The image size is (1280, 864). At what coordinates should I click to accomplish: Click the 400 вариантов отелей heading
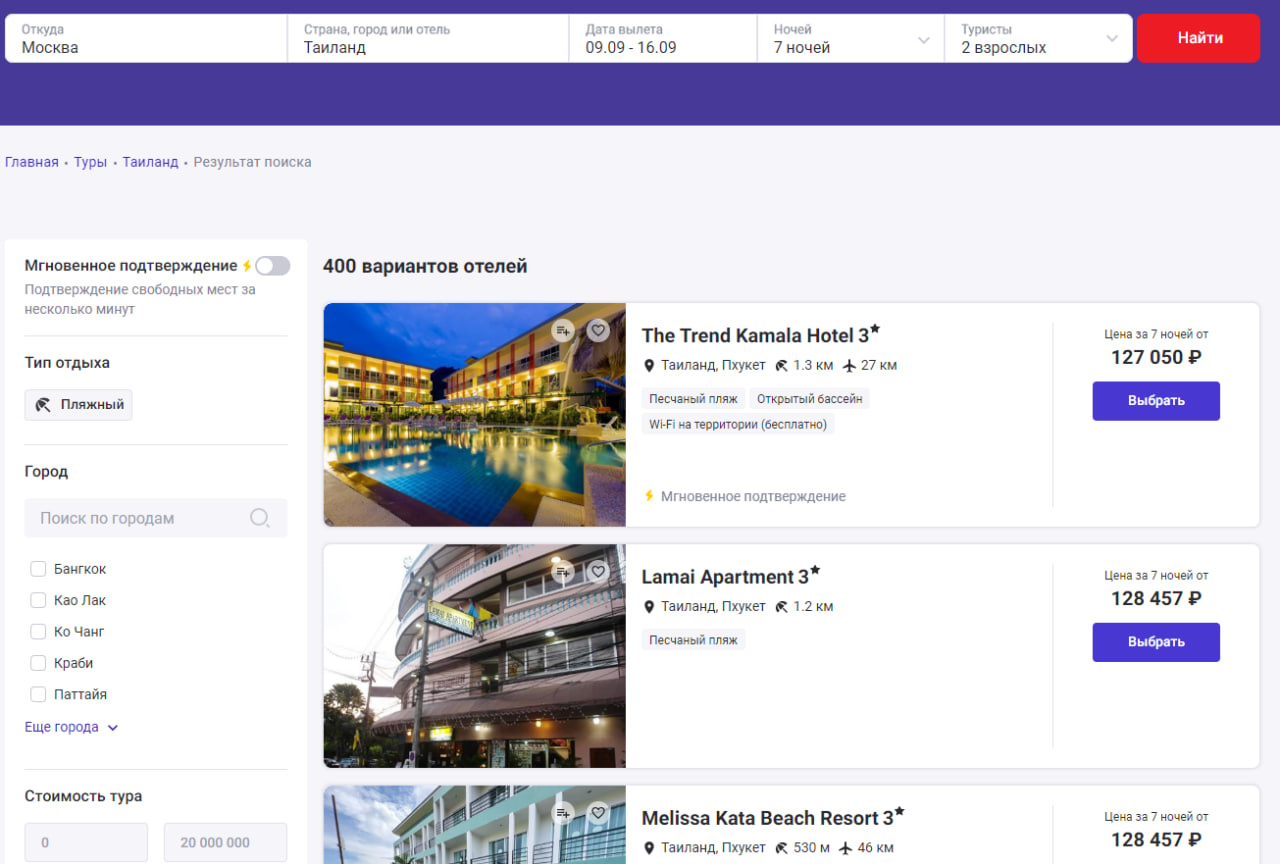(425, 266)
